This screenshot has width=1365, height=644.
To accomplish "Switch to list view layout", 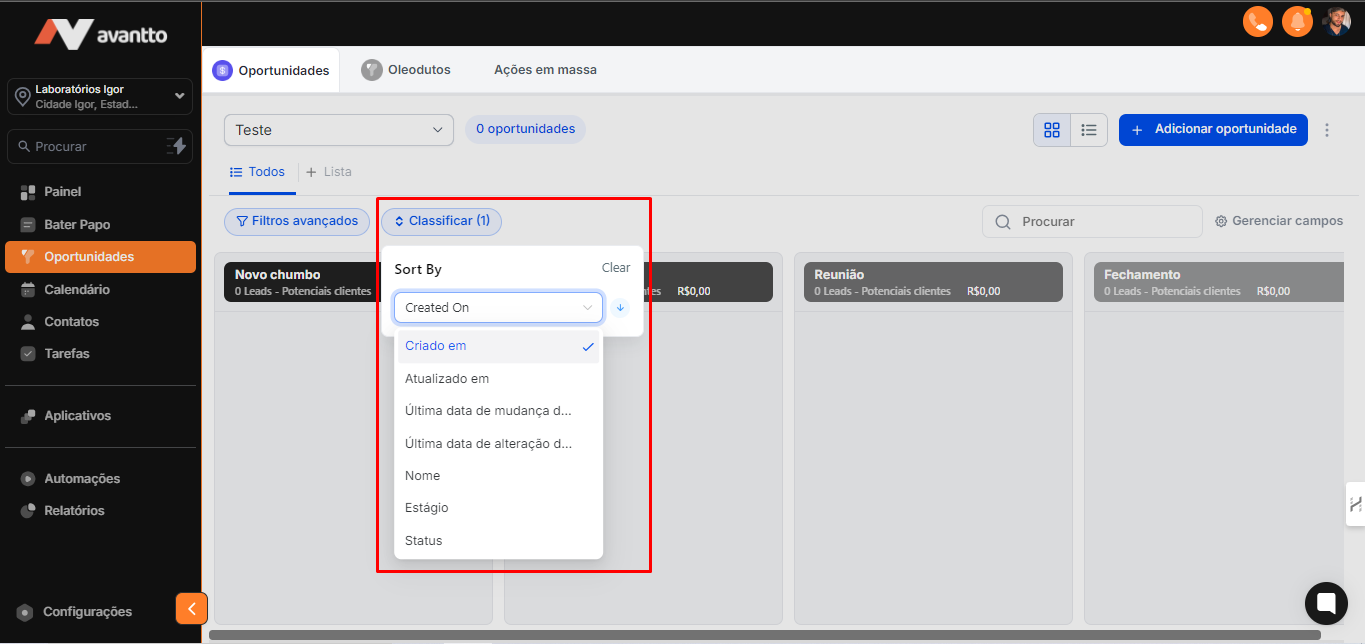I will coord(1089,130).
